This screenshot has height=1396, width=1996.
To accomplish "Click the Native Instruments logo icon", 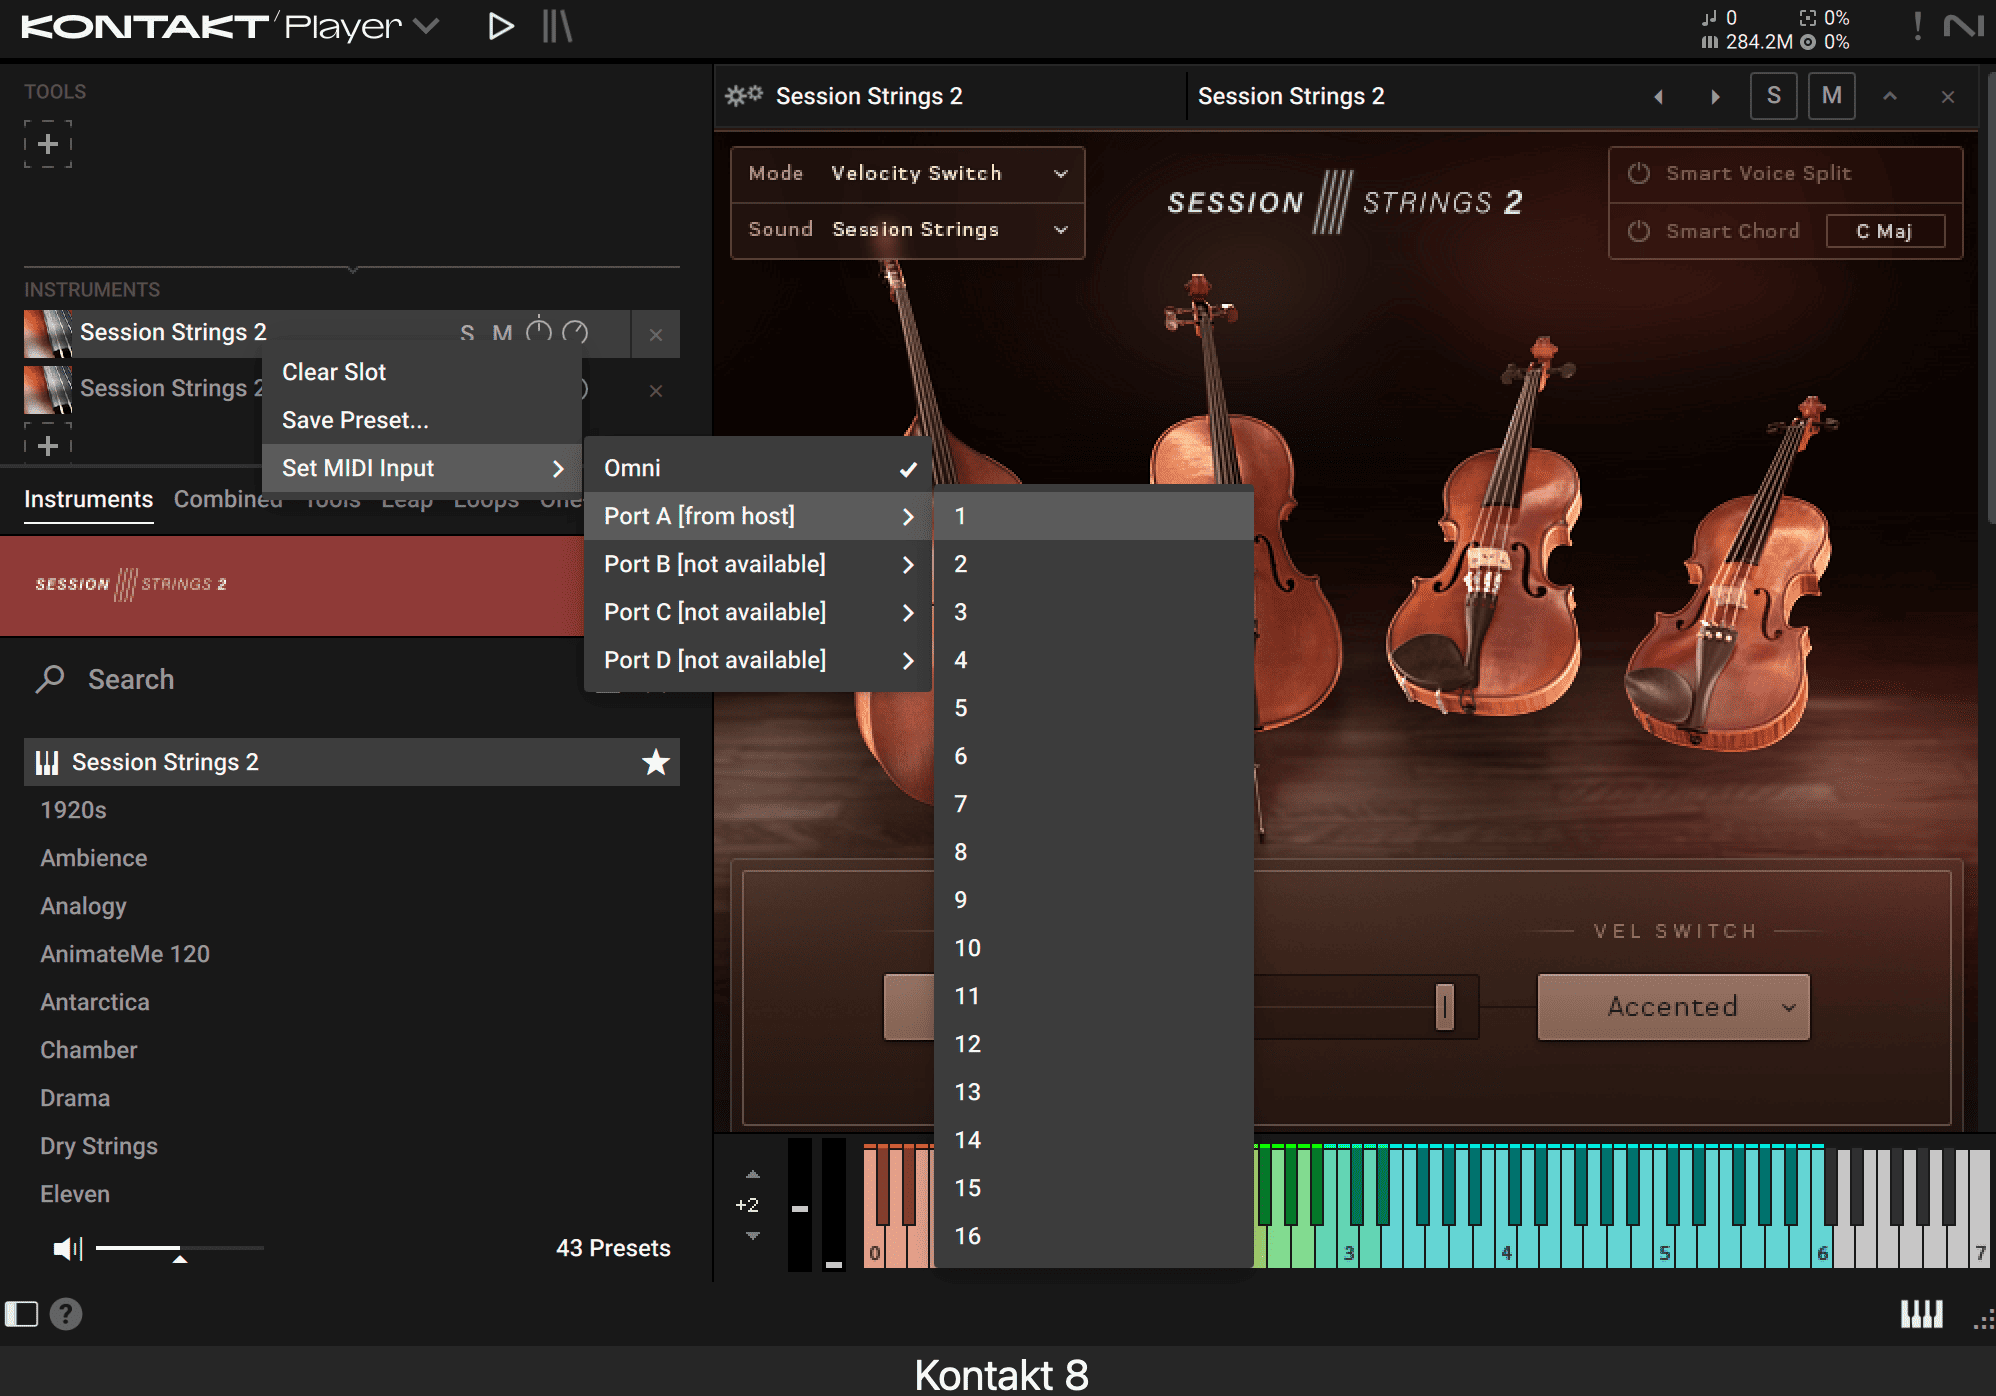I will click(1963, 26).
